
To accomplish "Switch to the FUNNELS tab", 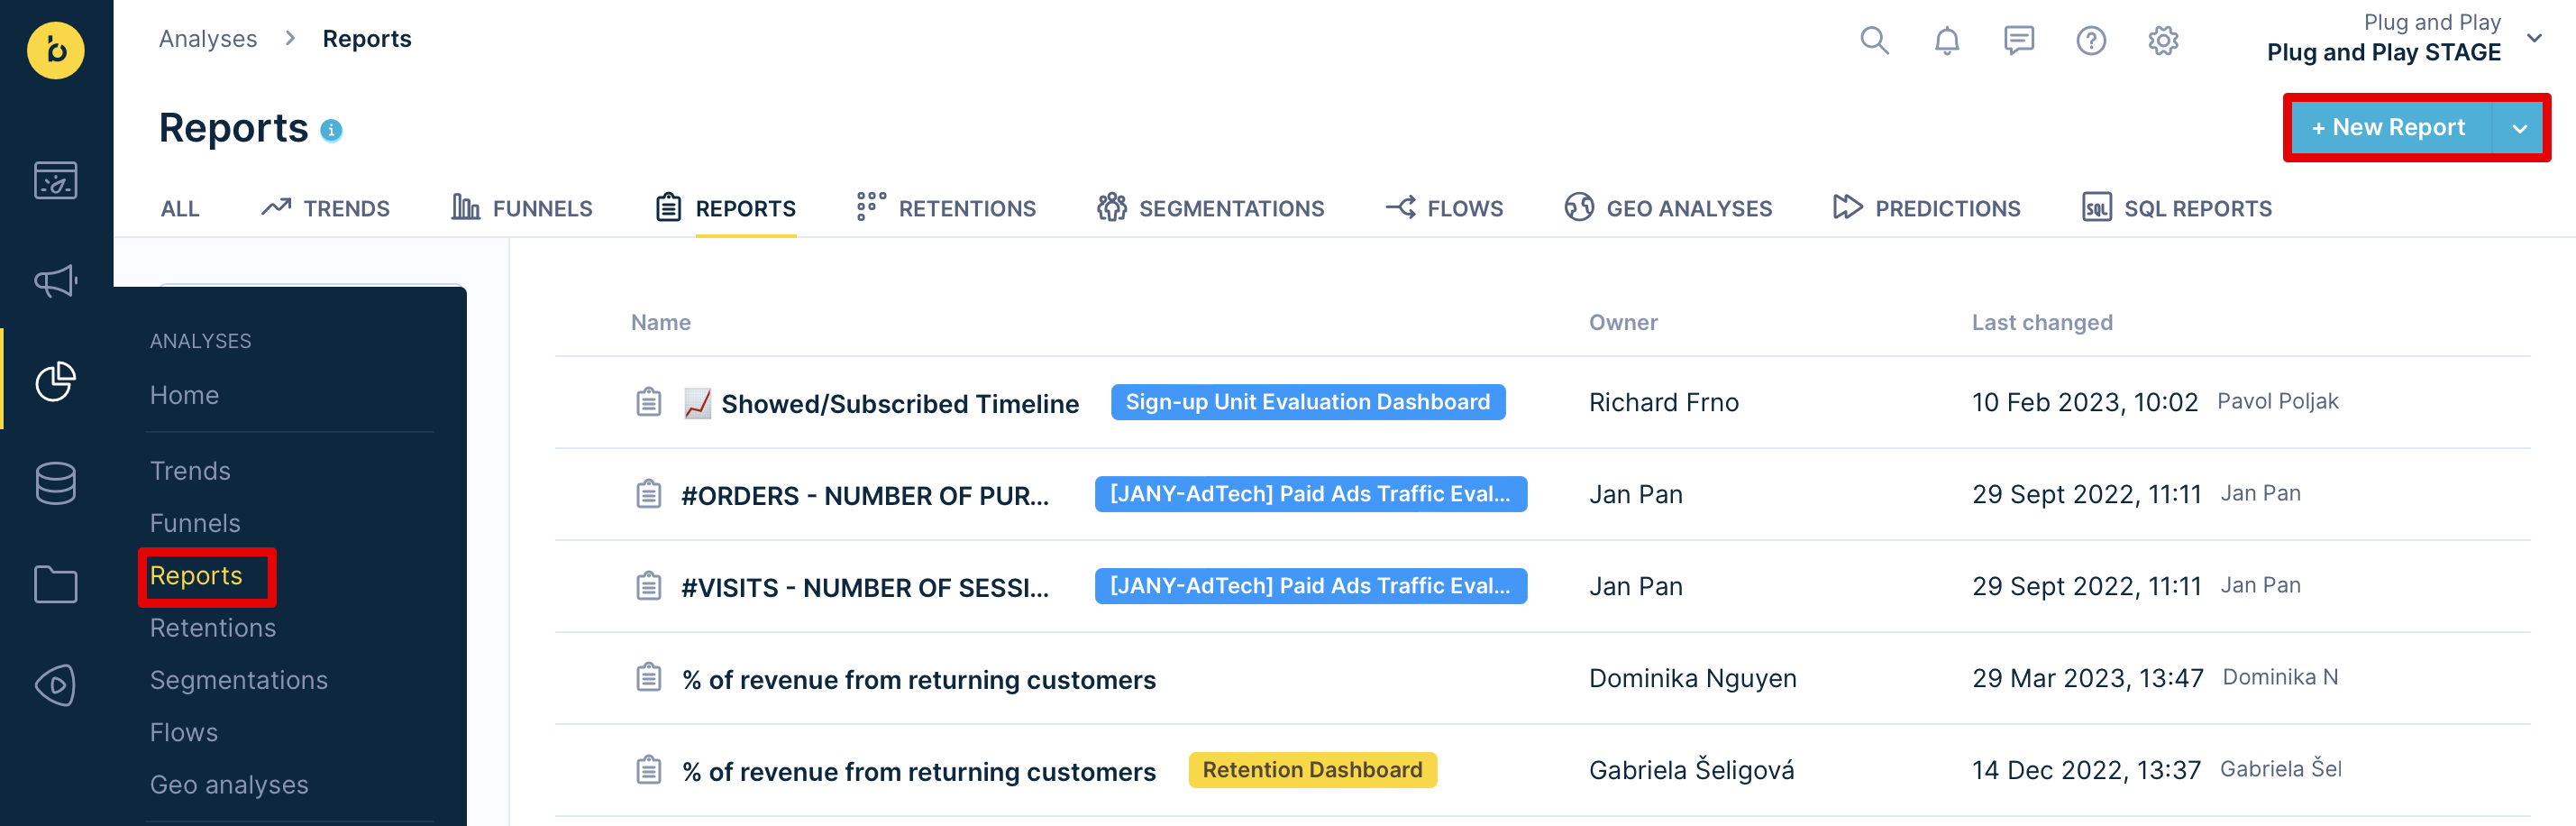I will tap(522, 208).
